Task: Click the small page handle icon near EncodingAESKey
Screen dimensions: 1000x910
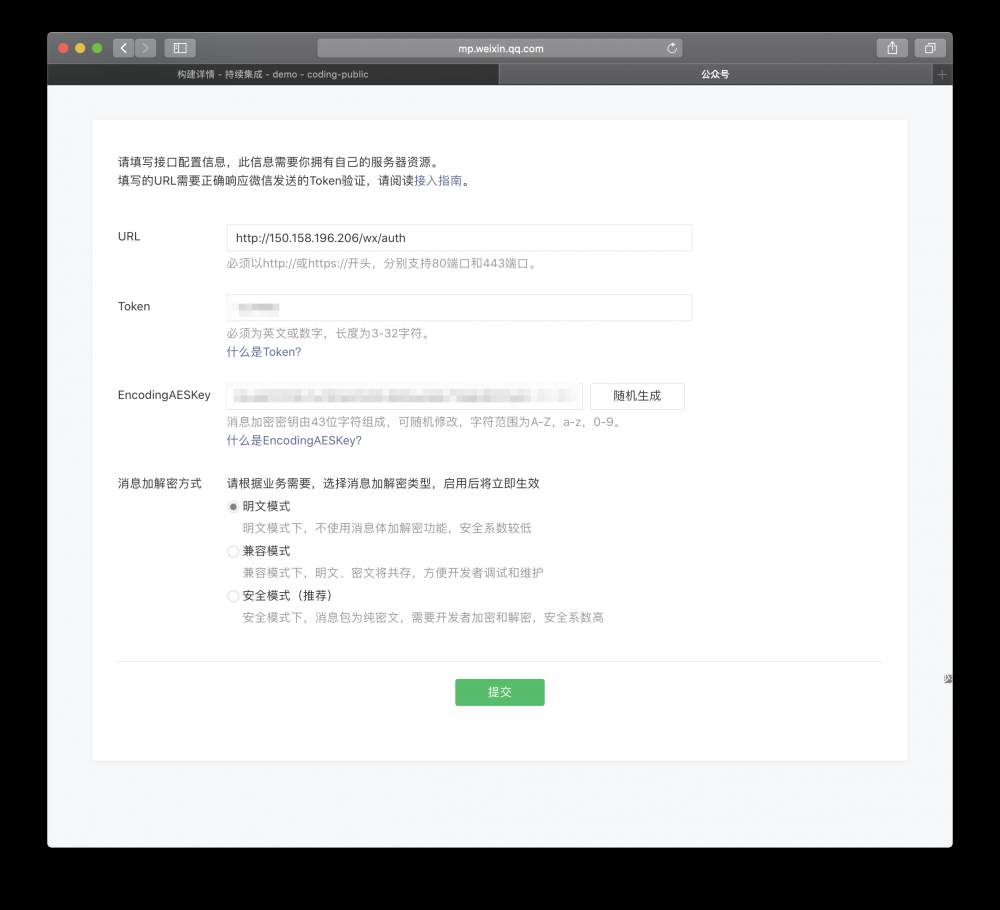Action: tap(946, 678)
